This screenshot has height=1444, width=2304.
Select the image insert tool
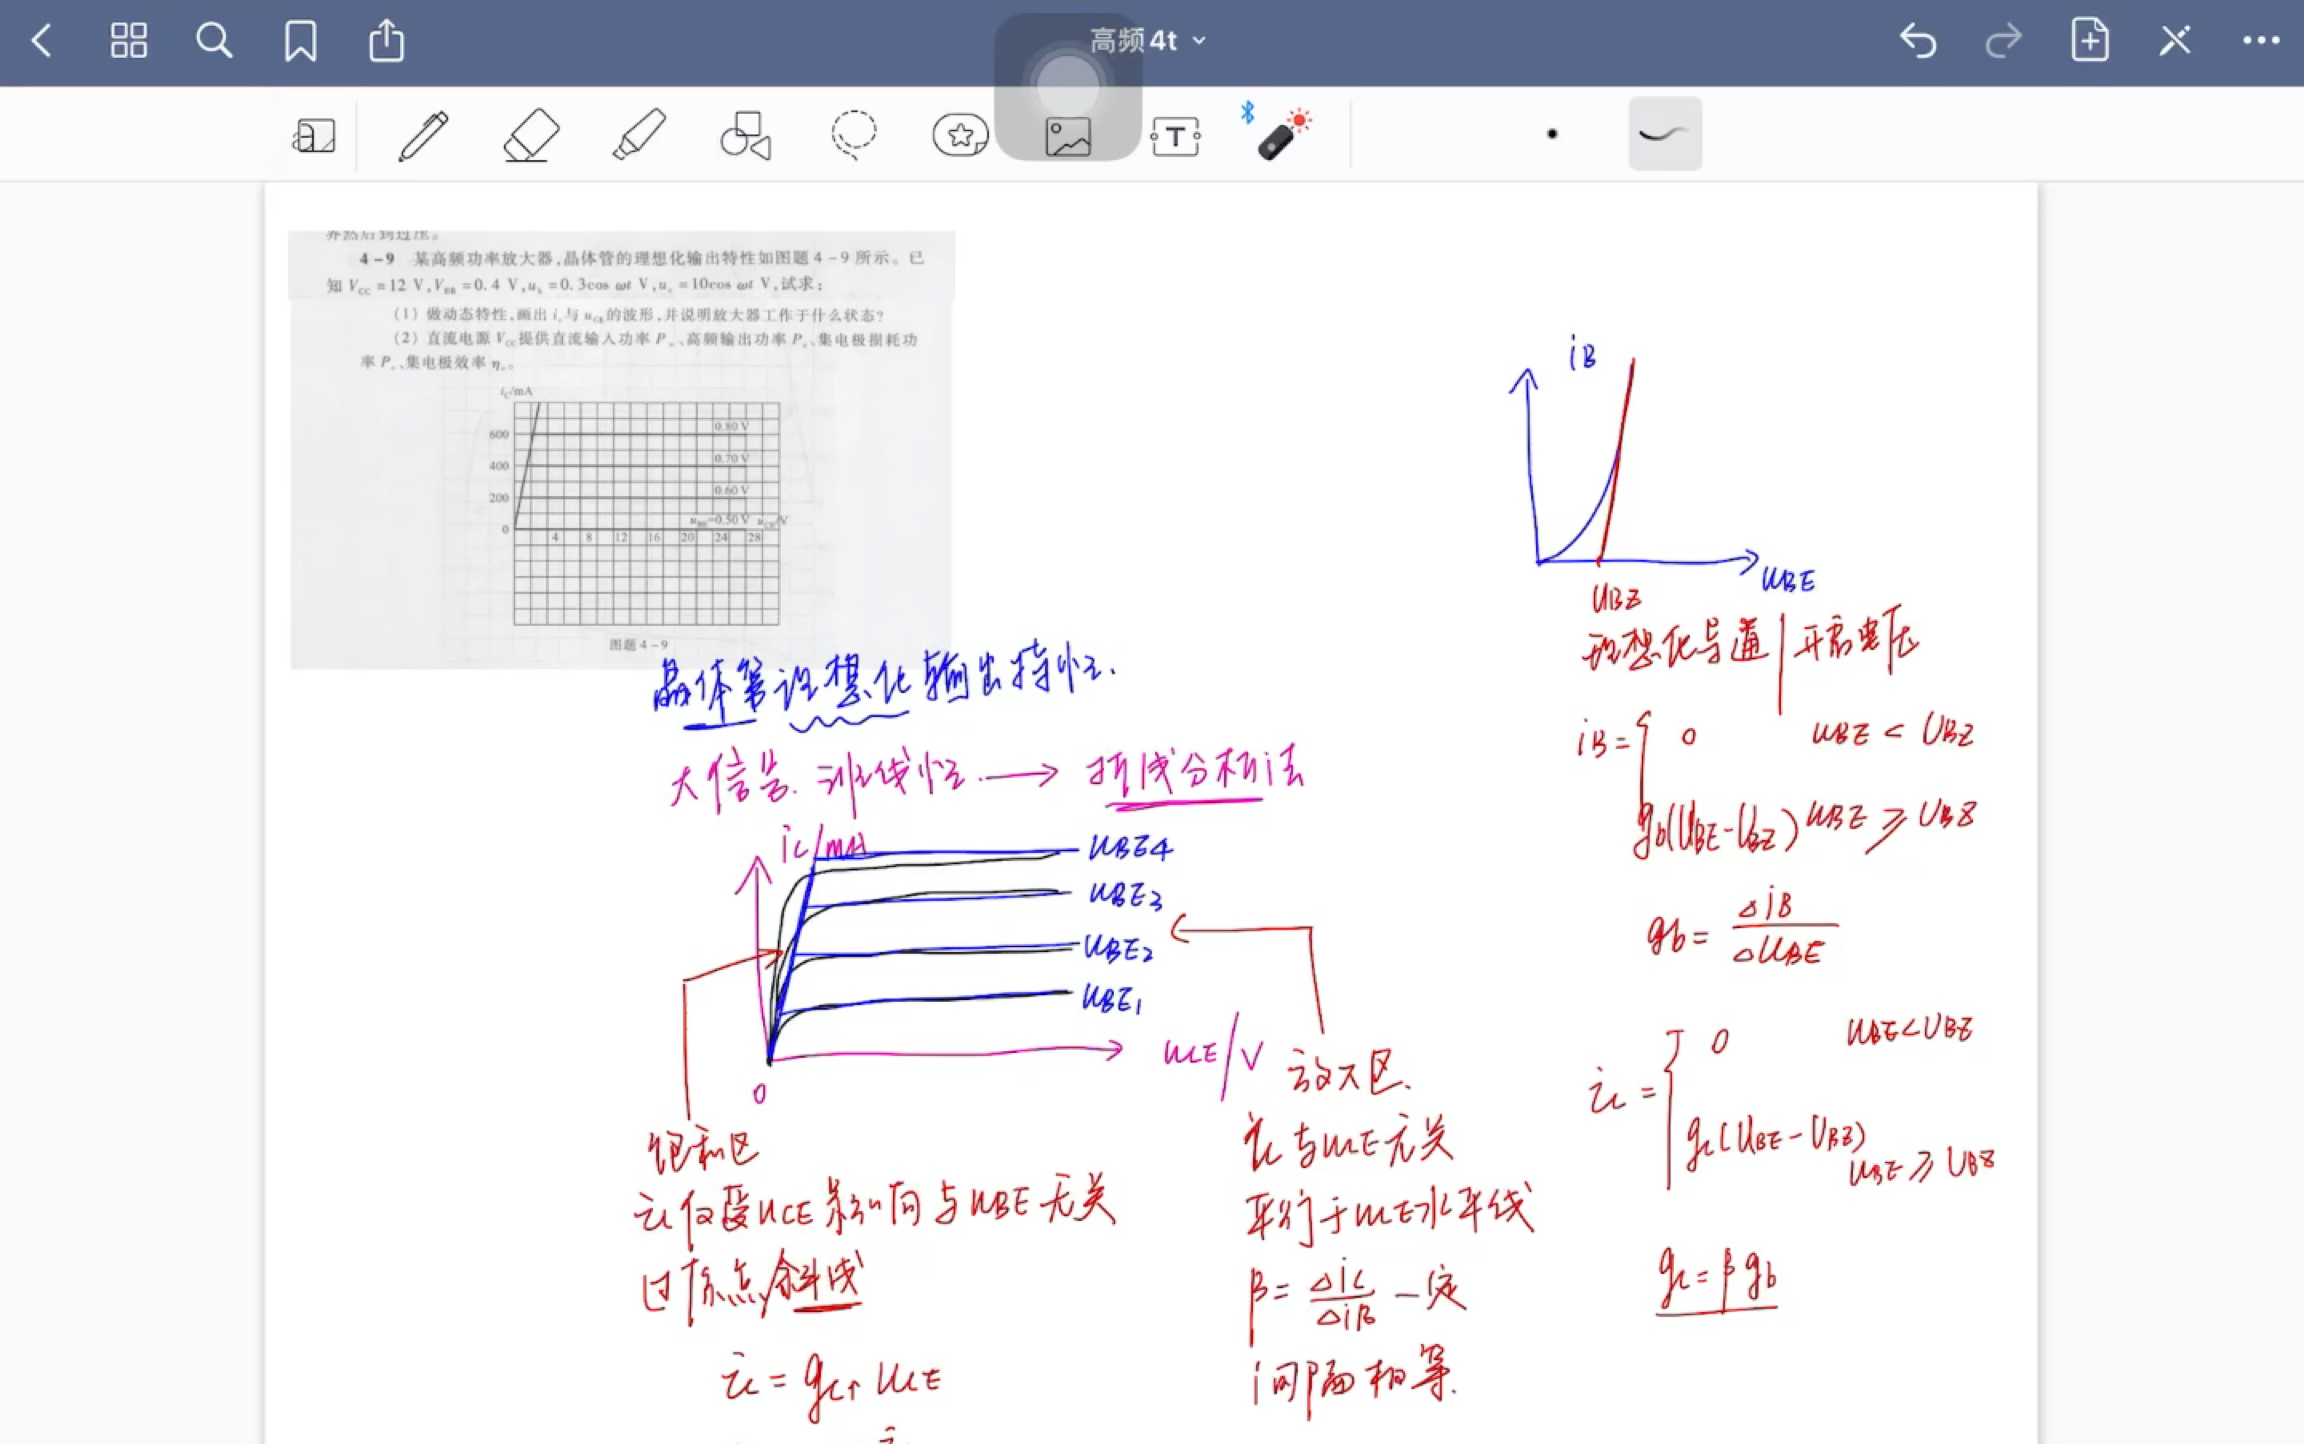pos(1068,133)
